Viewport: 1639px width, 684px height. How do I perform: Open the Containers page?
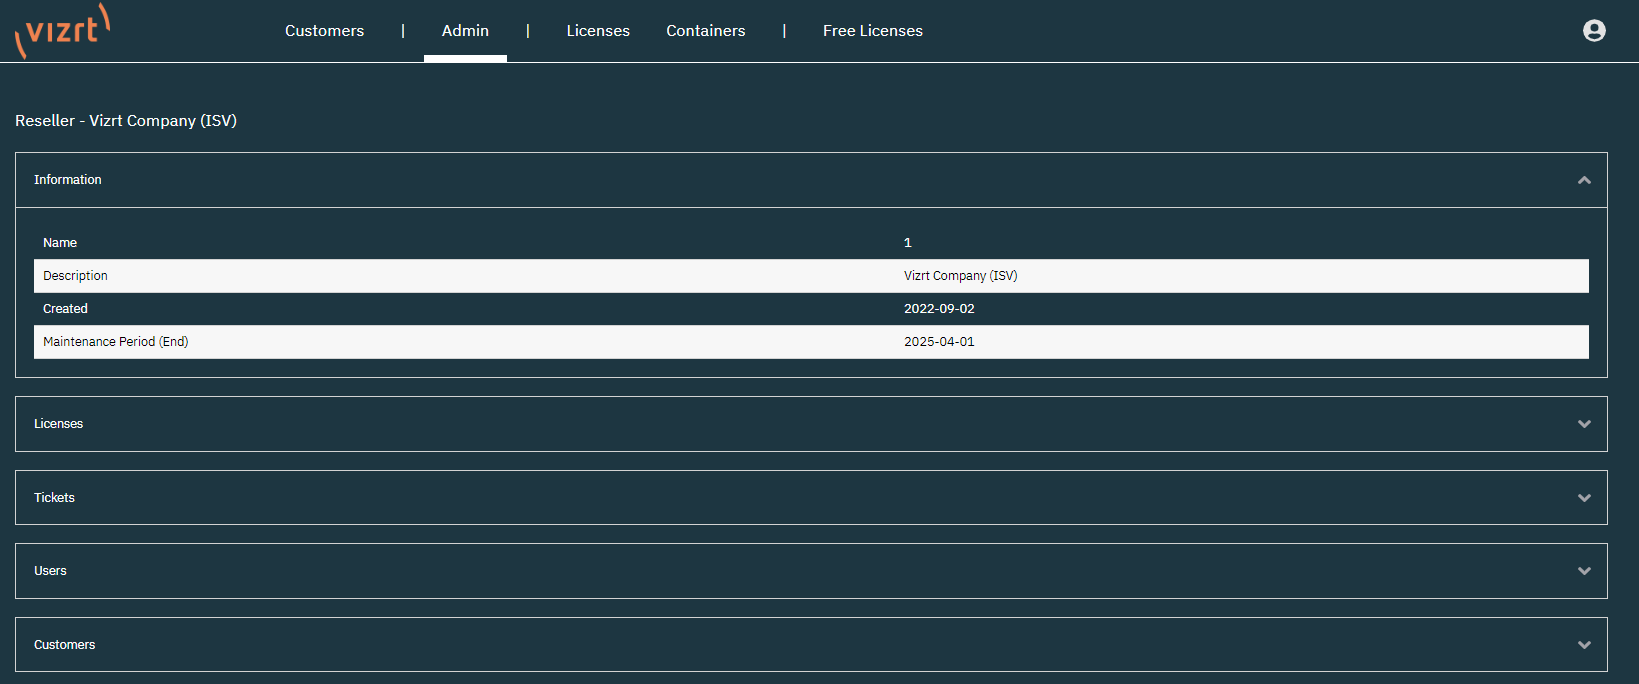705,31
